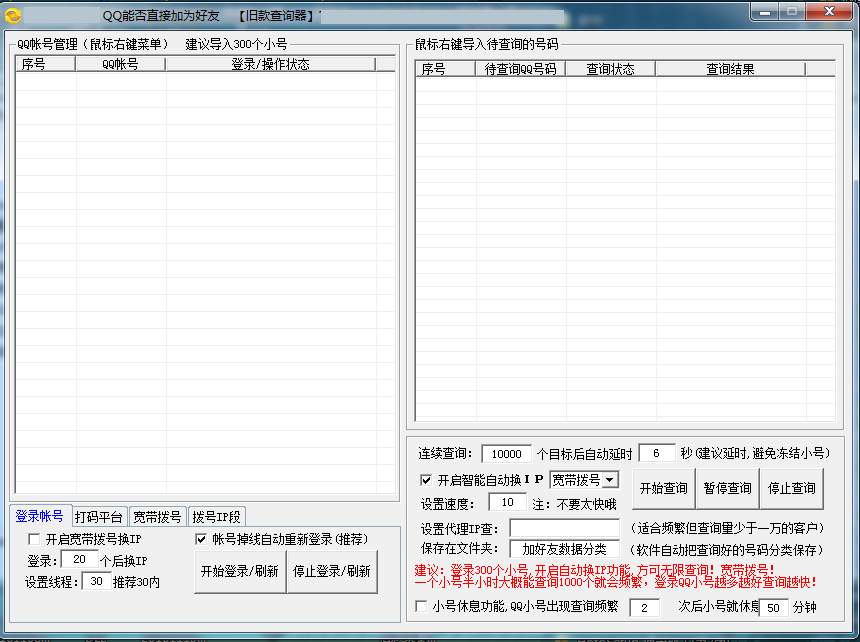The height and width of the screenshot is (642, 860).
Task: Enable 小号休息功能 checkbox
Action: (x=421, y=606)
